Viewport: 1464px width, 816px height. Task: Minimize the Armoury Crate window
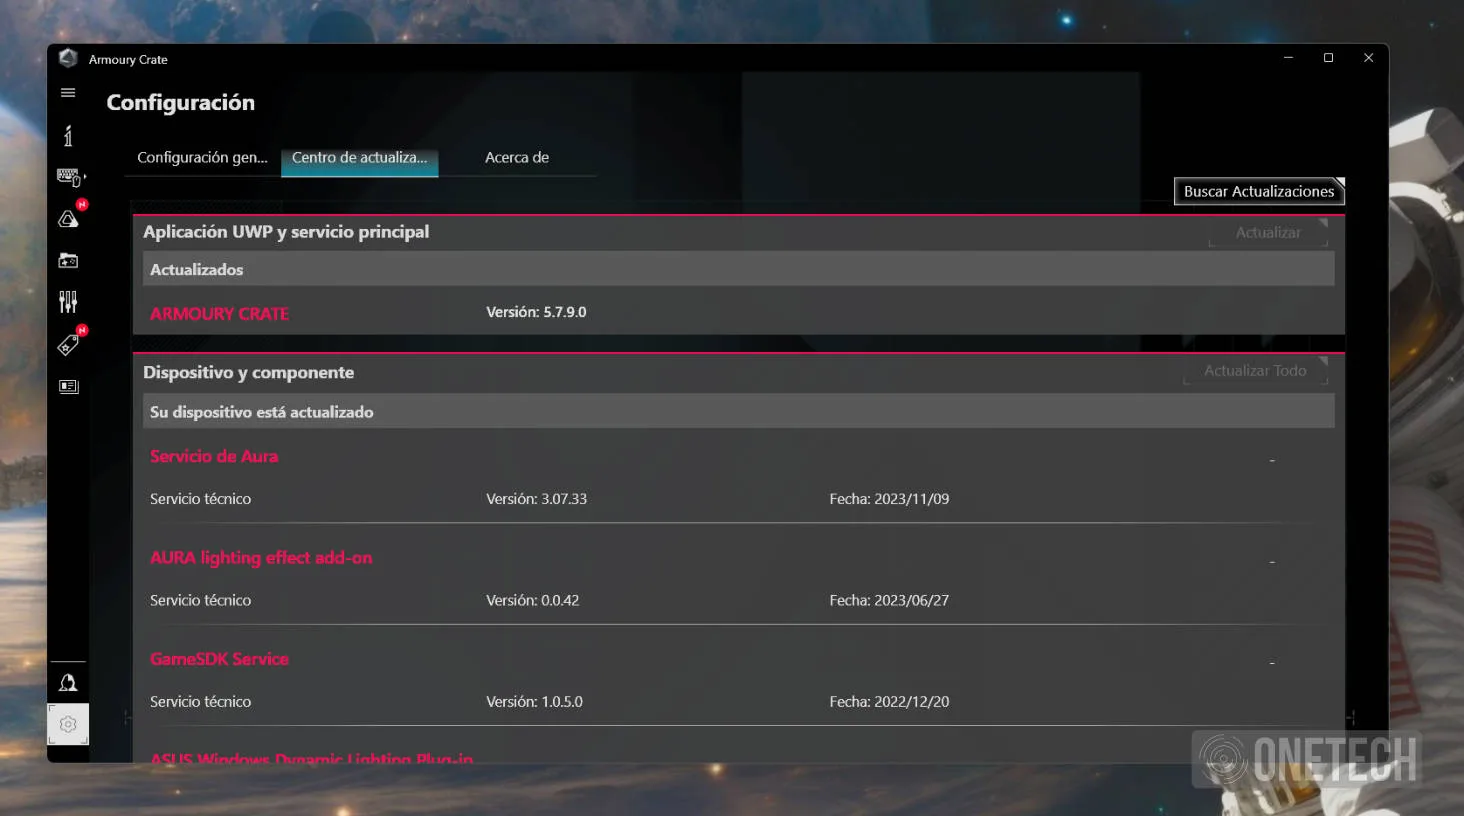pos(1288,58)
